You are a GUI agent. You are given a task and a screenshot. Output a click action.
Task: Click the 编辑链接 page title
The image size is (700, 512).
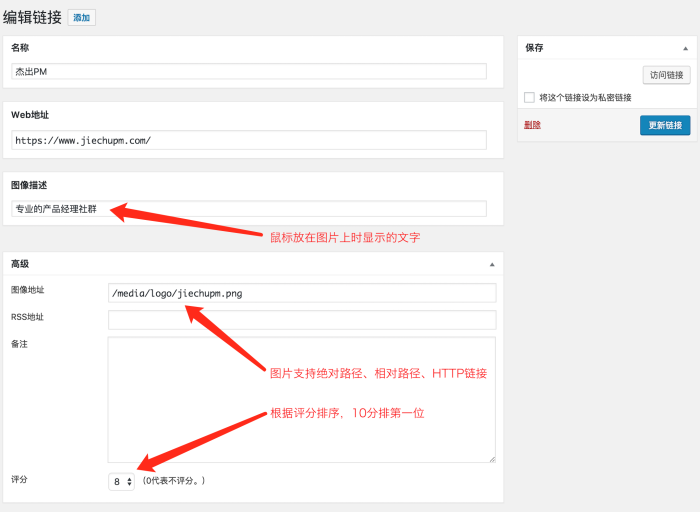click(x=32, y=17)
